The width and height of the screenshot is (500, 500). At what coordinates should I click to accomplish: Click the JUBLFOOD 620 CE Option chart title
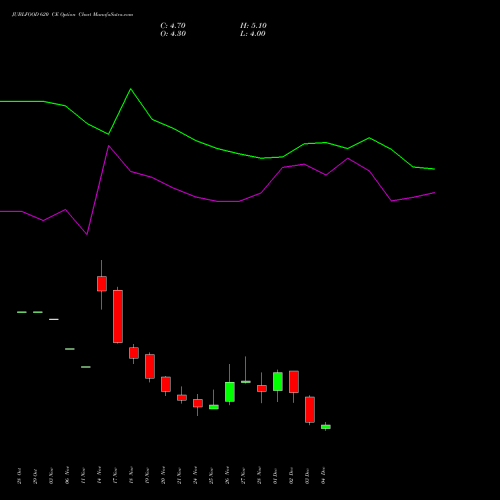(72, 15)
